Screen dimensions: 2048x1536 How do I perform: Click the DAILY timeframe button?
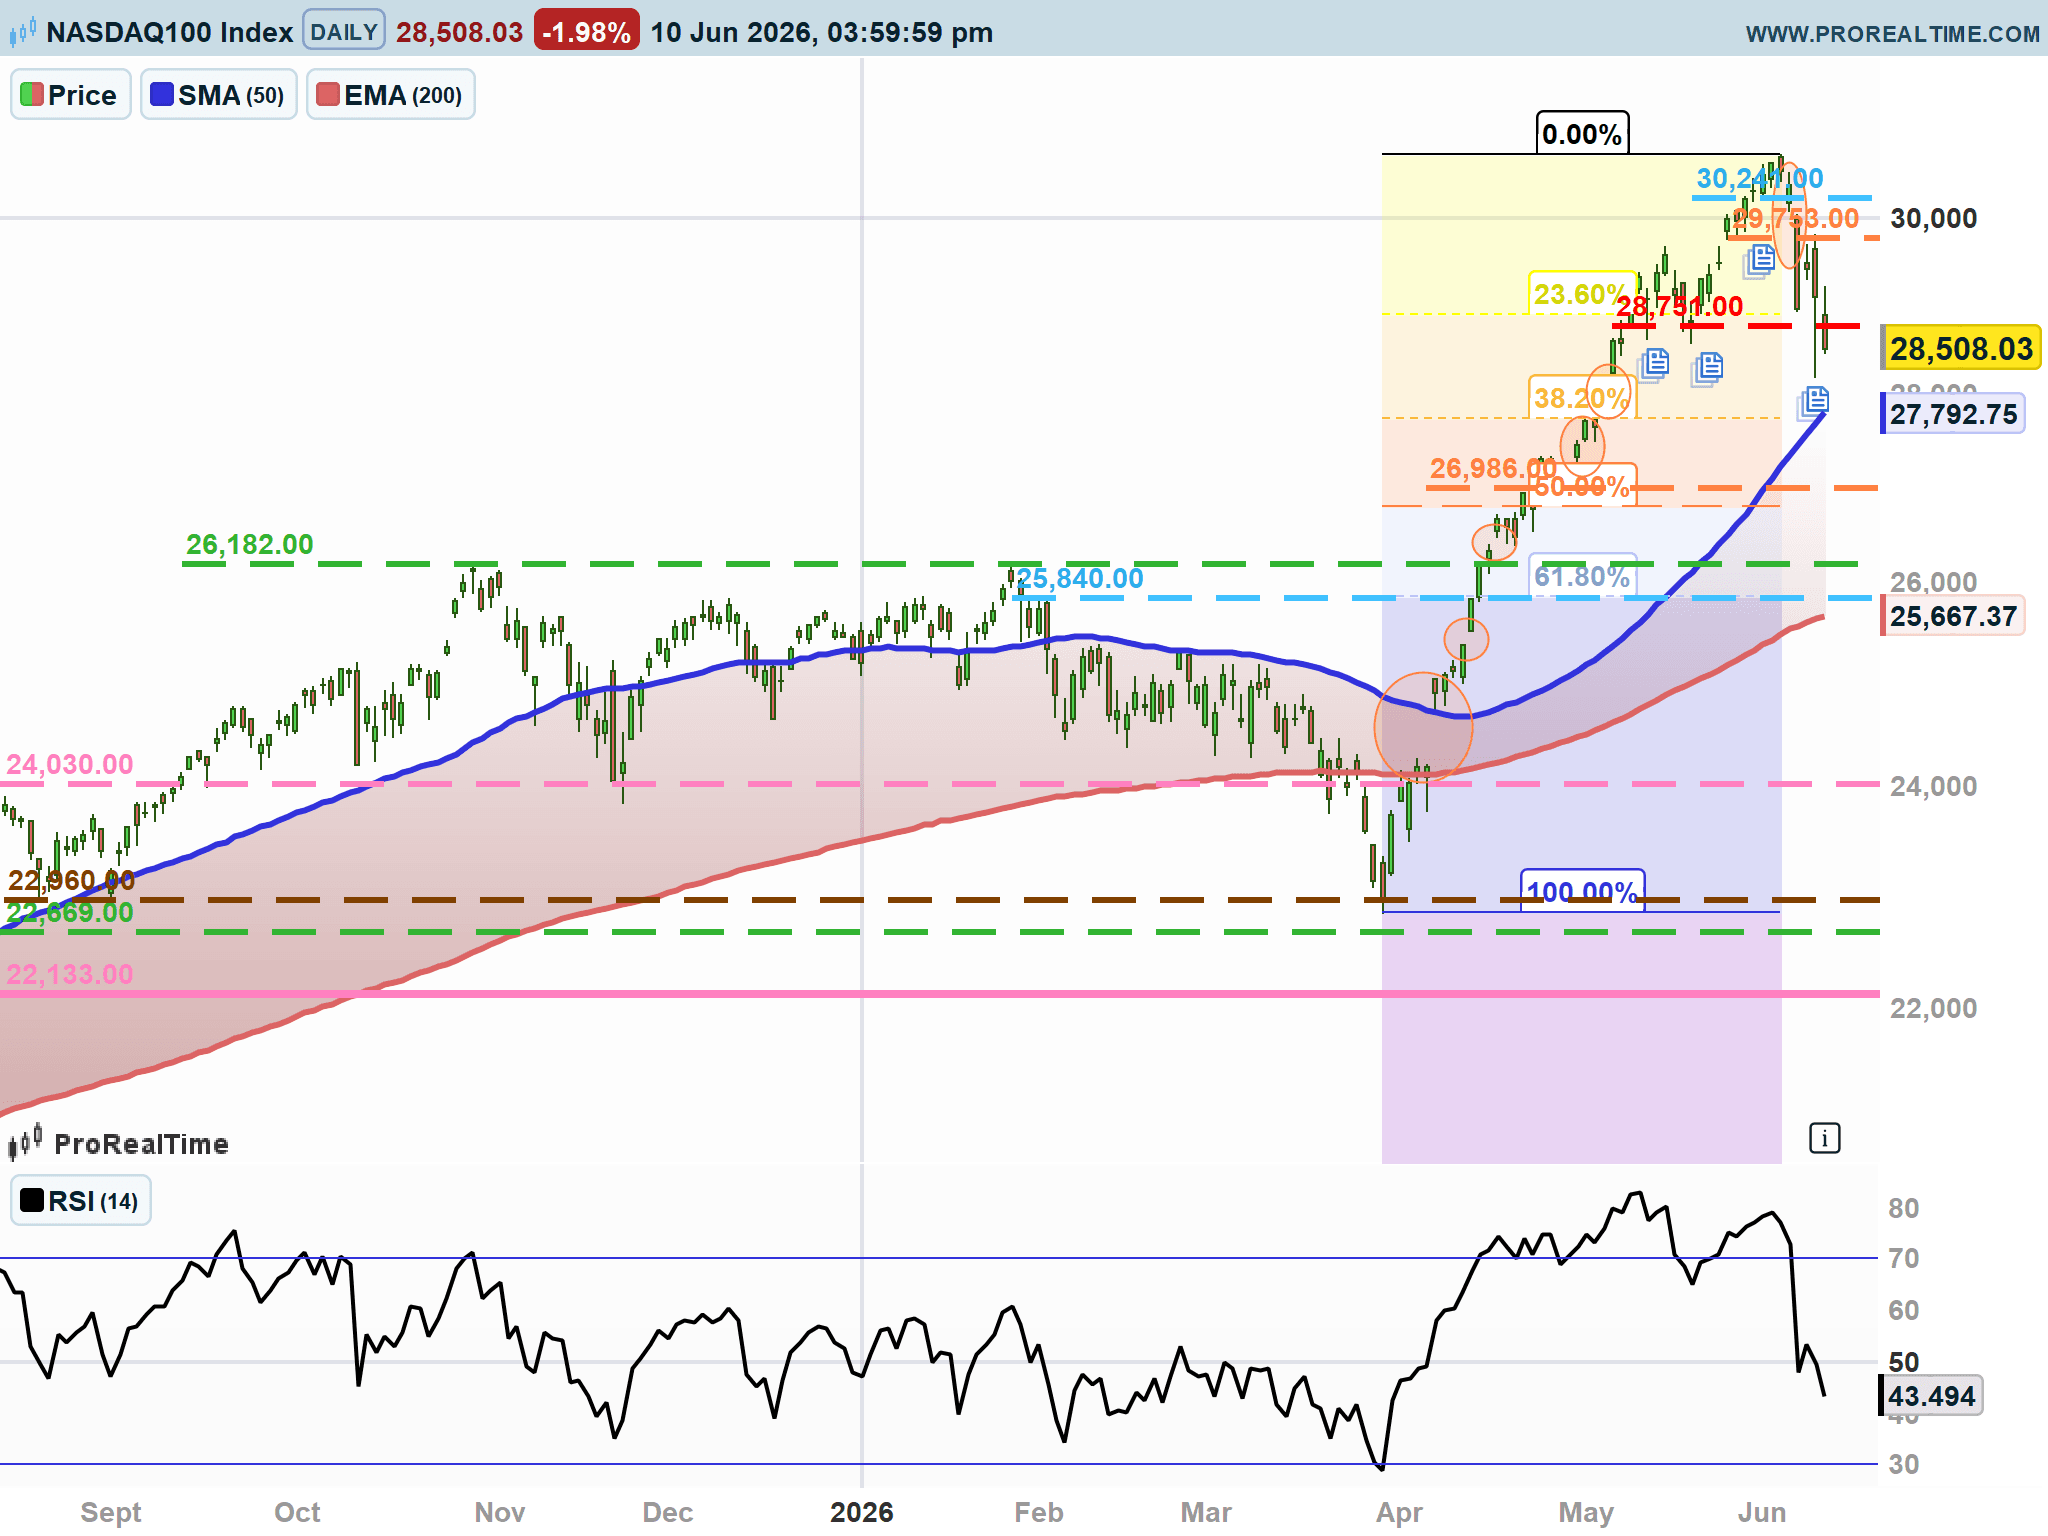pos(343,32)
